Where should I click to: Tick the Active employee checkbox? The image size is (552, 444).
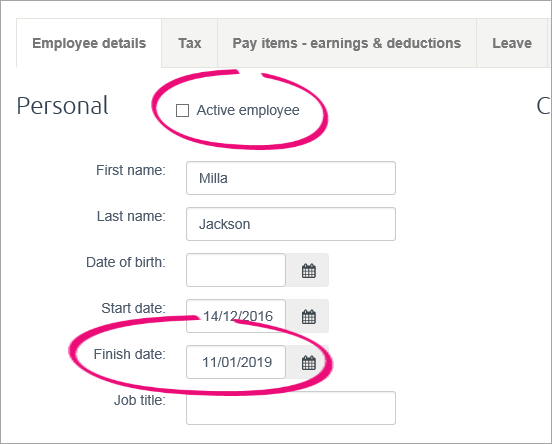(x=182, y=110)
